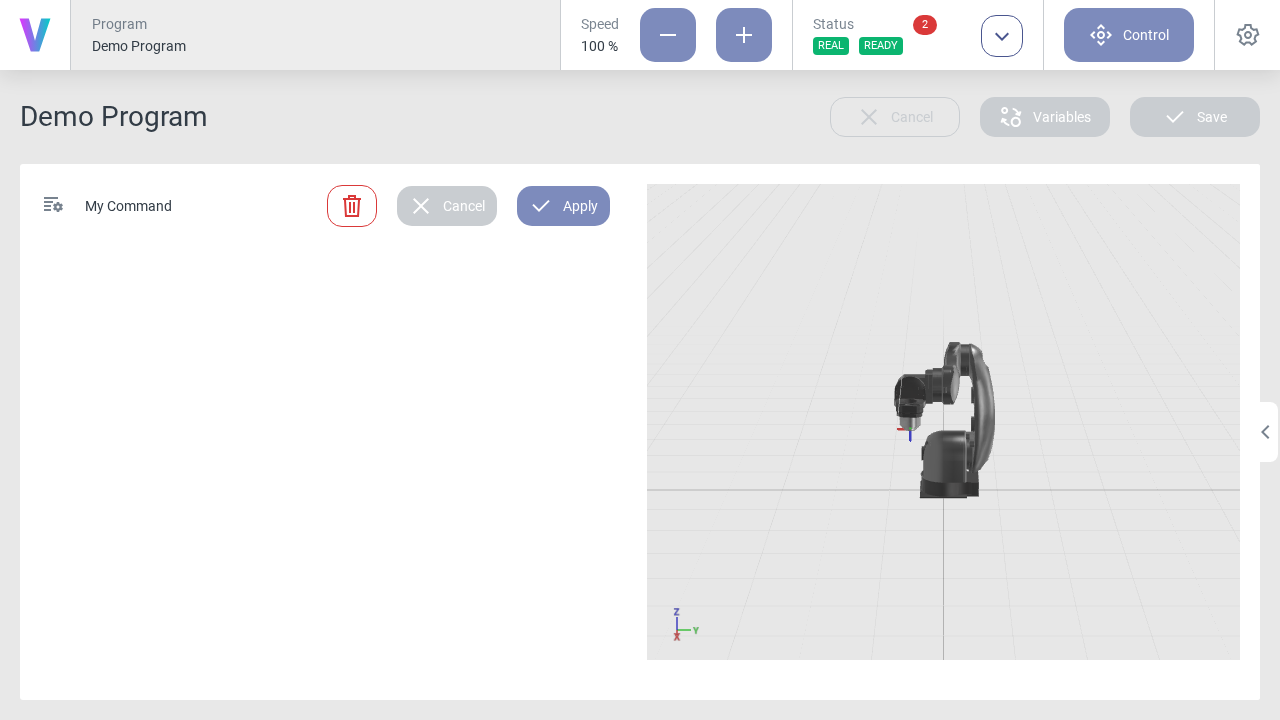Click the red notification badge showing 2
This screenshot has width=1280, height=720.
[924, 25]
